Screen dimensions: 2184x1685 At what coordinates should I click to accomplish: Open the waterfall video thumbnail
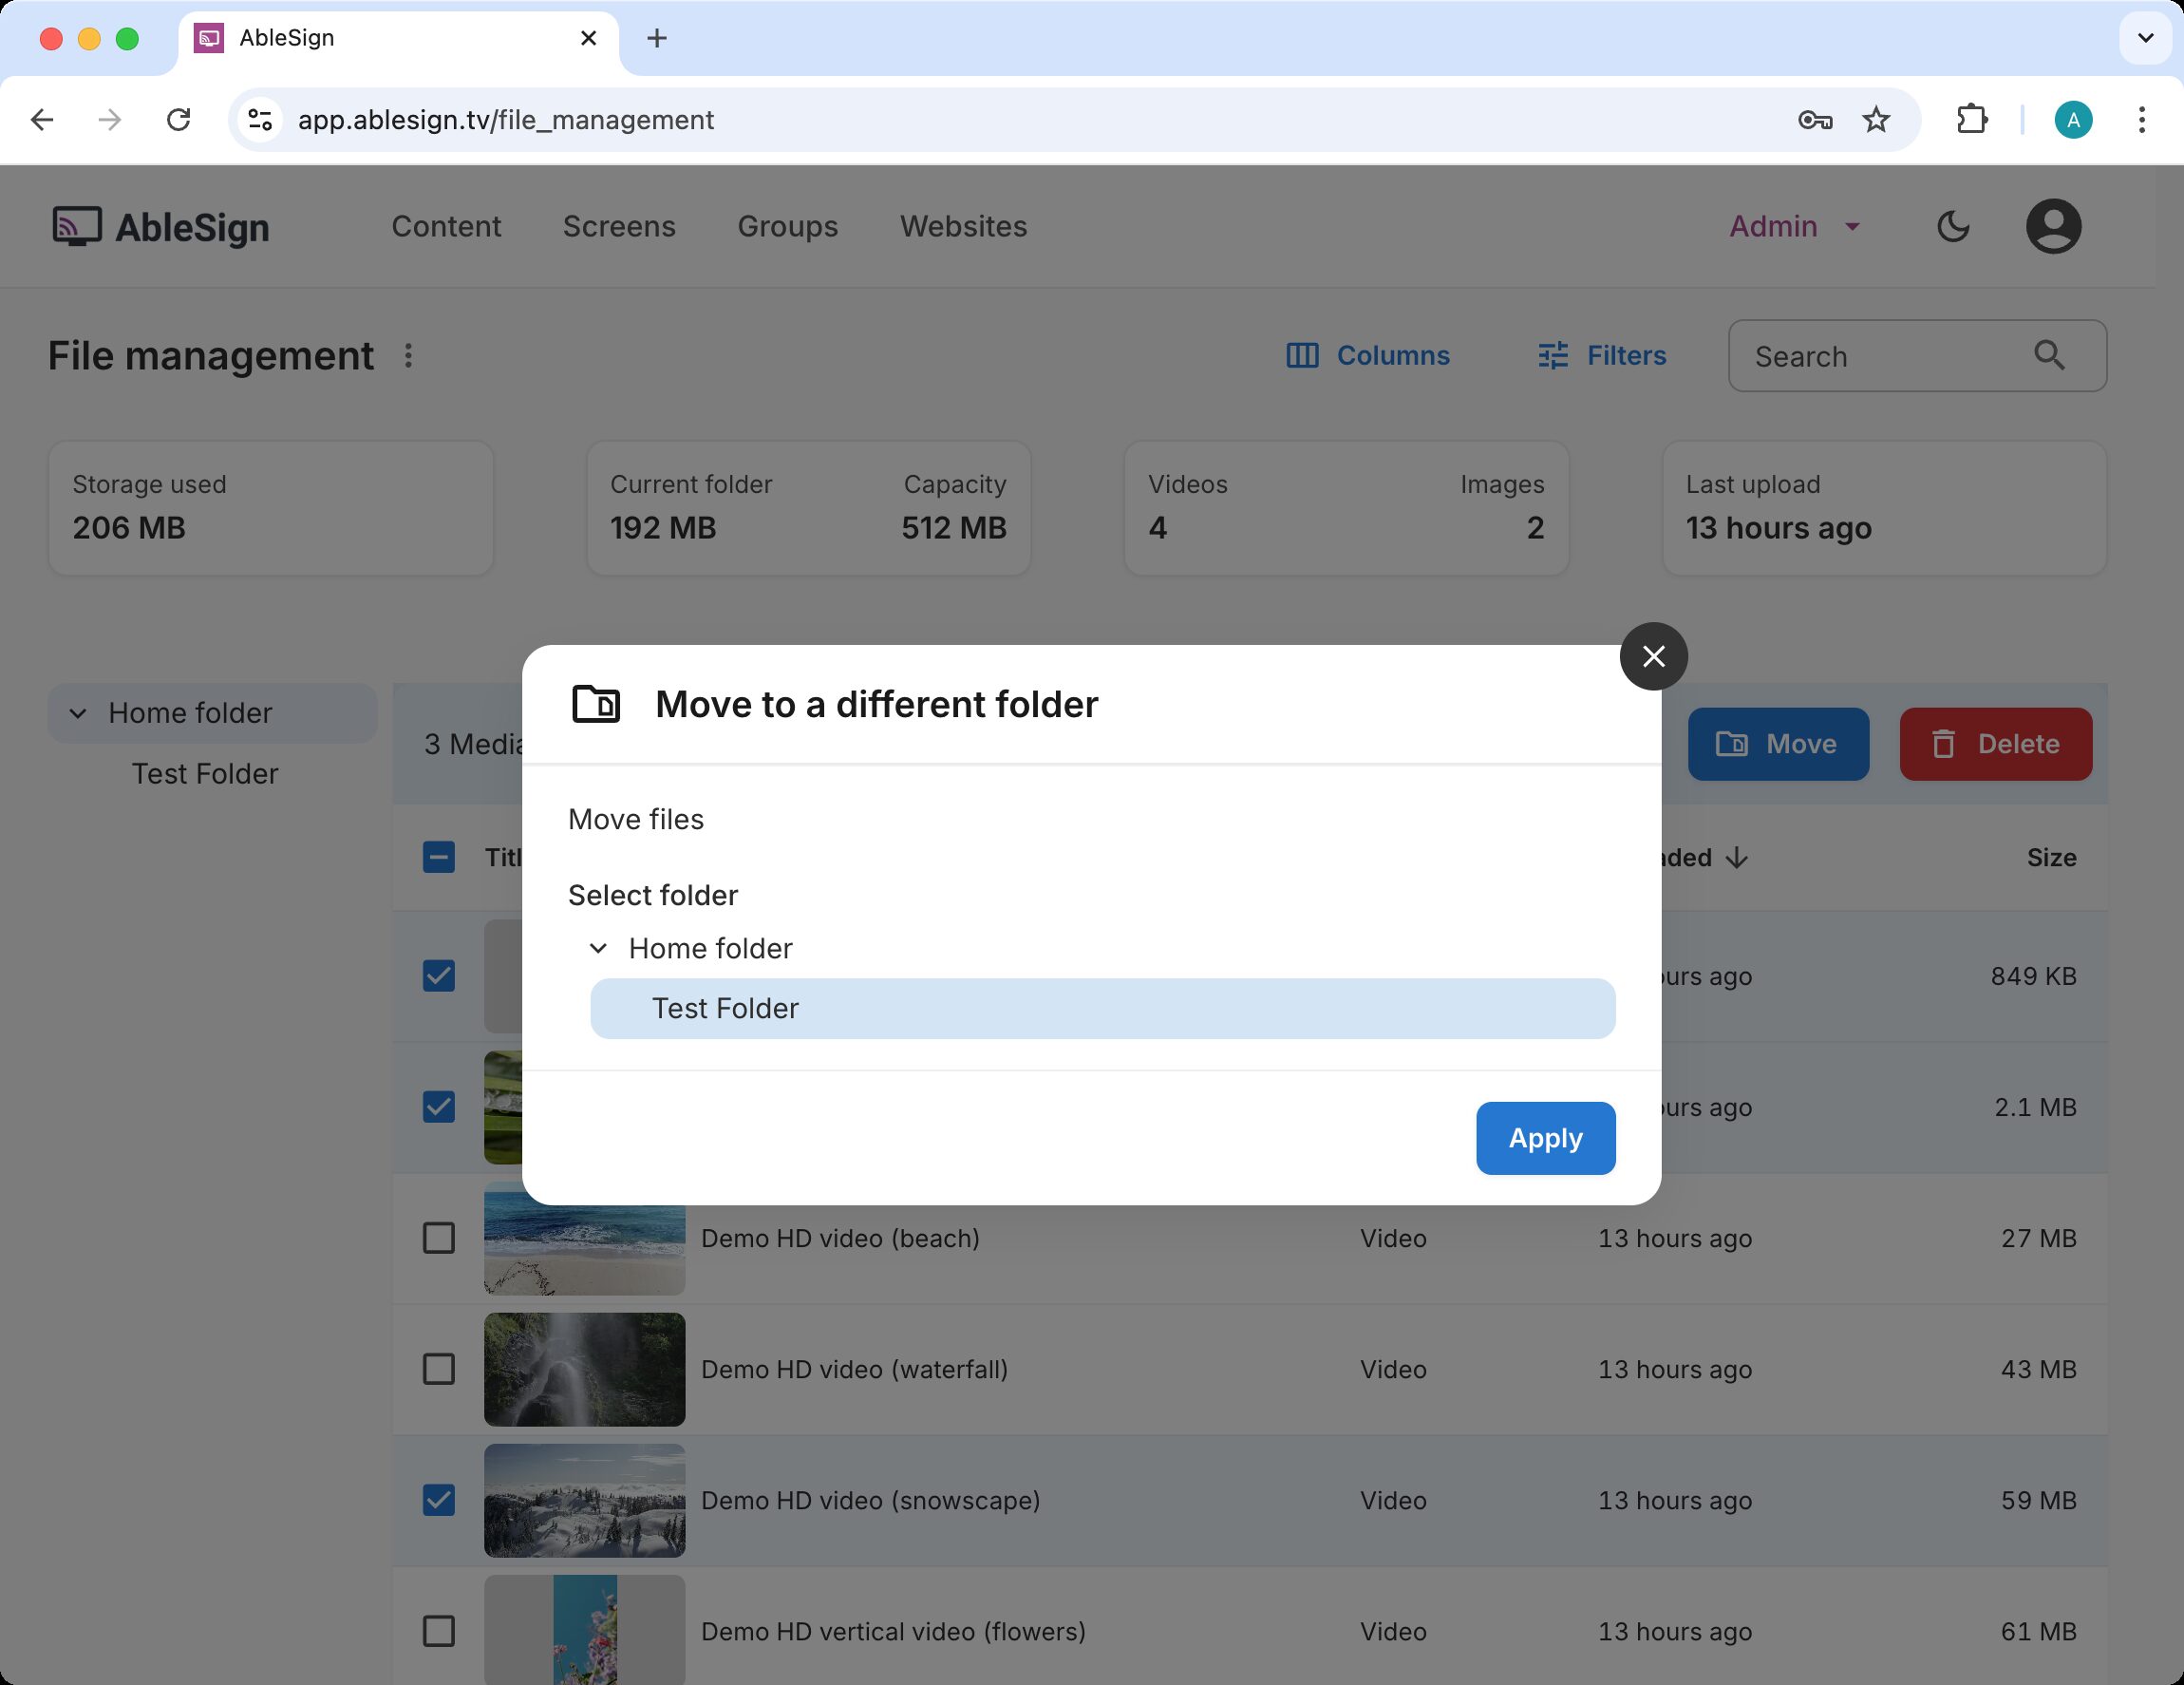[x=585, y=1369]
